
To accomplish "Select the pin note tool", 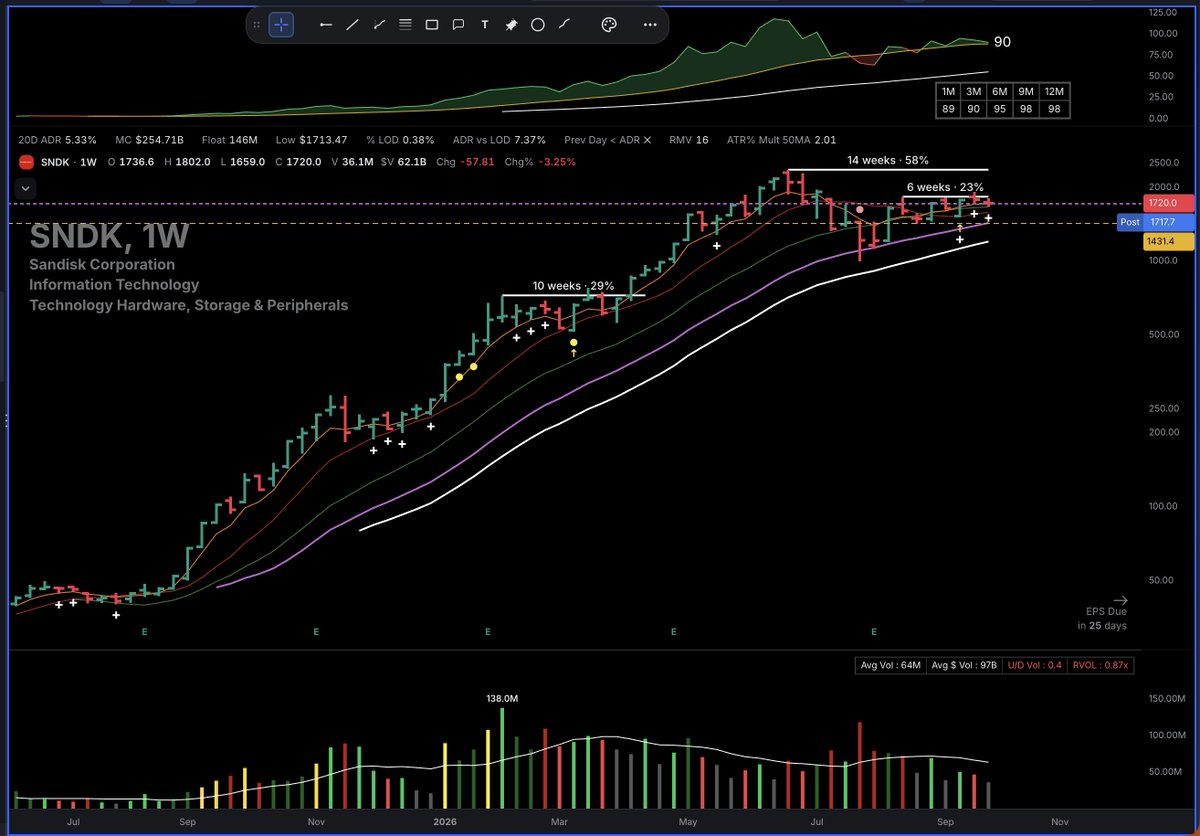I will (x=511, y=25).
